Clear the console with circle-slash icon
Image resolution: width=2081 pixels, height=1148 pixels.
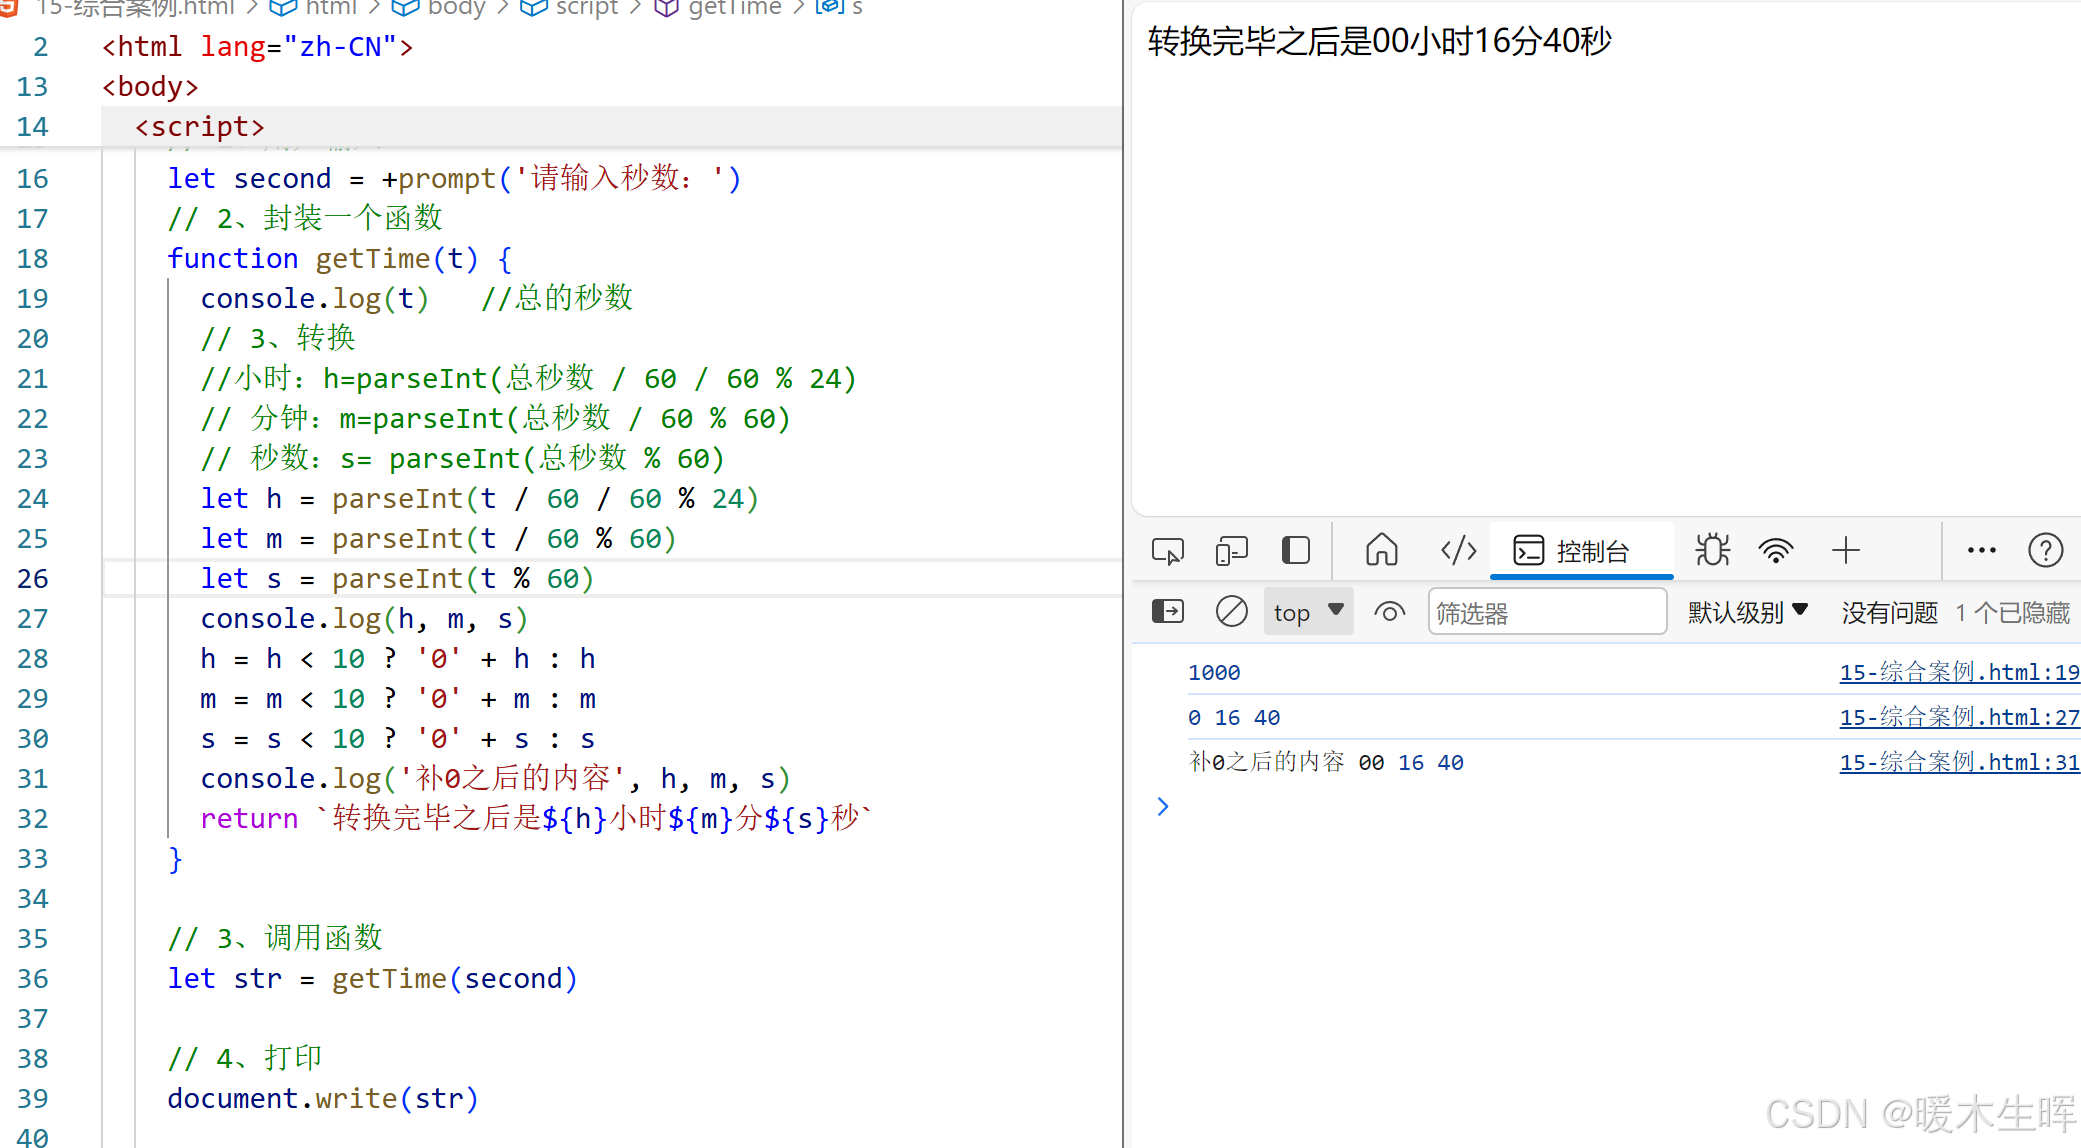[1231, 611]
